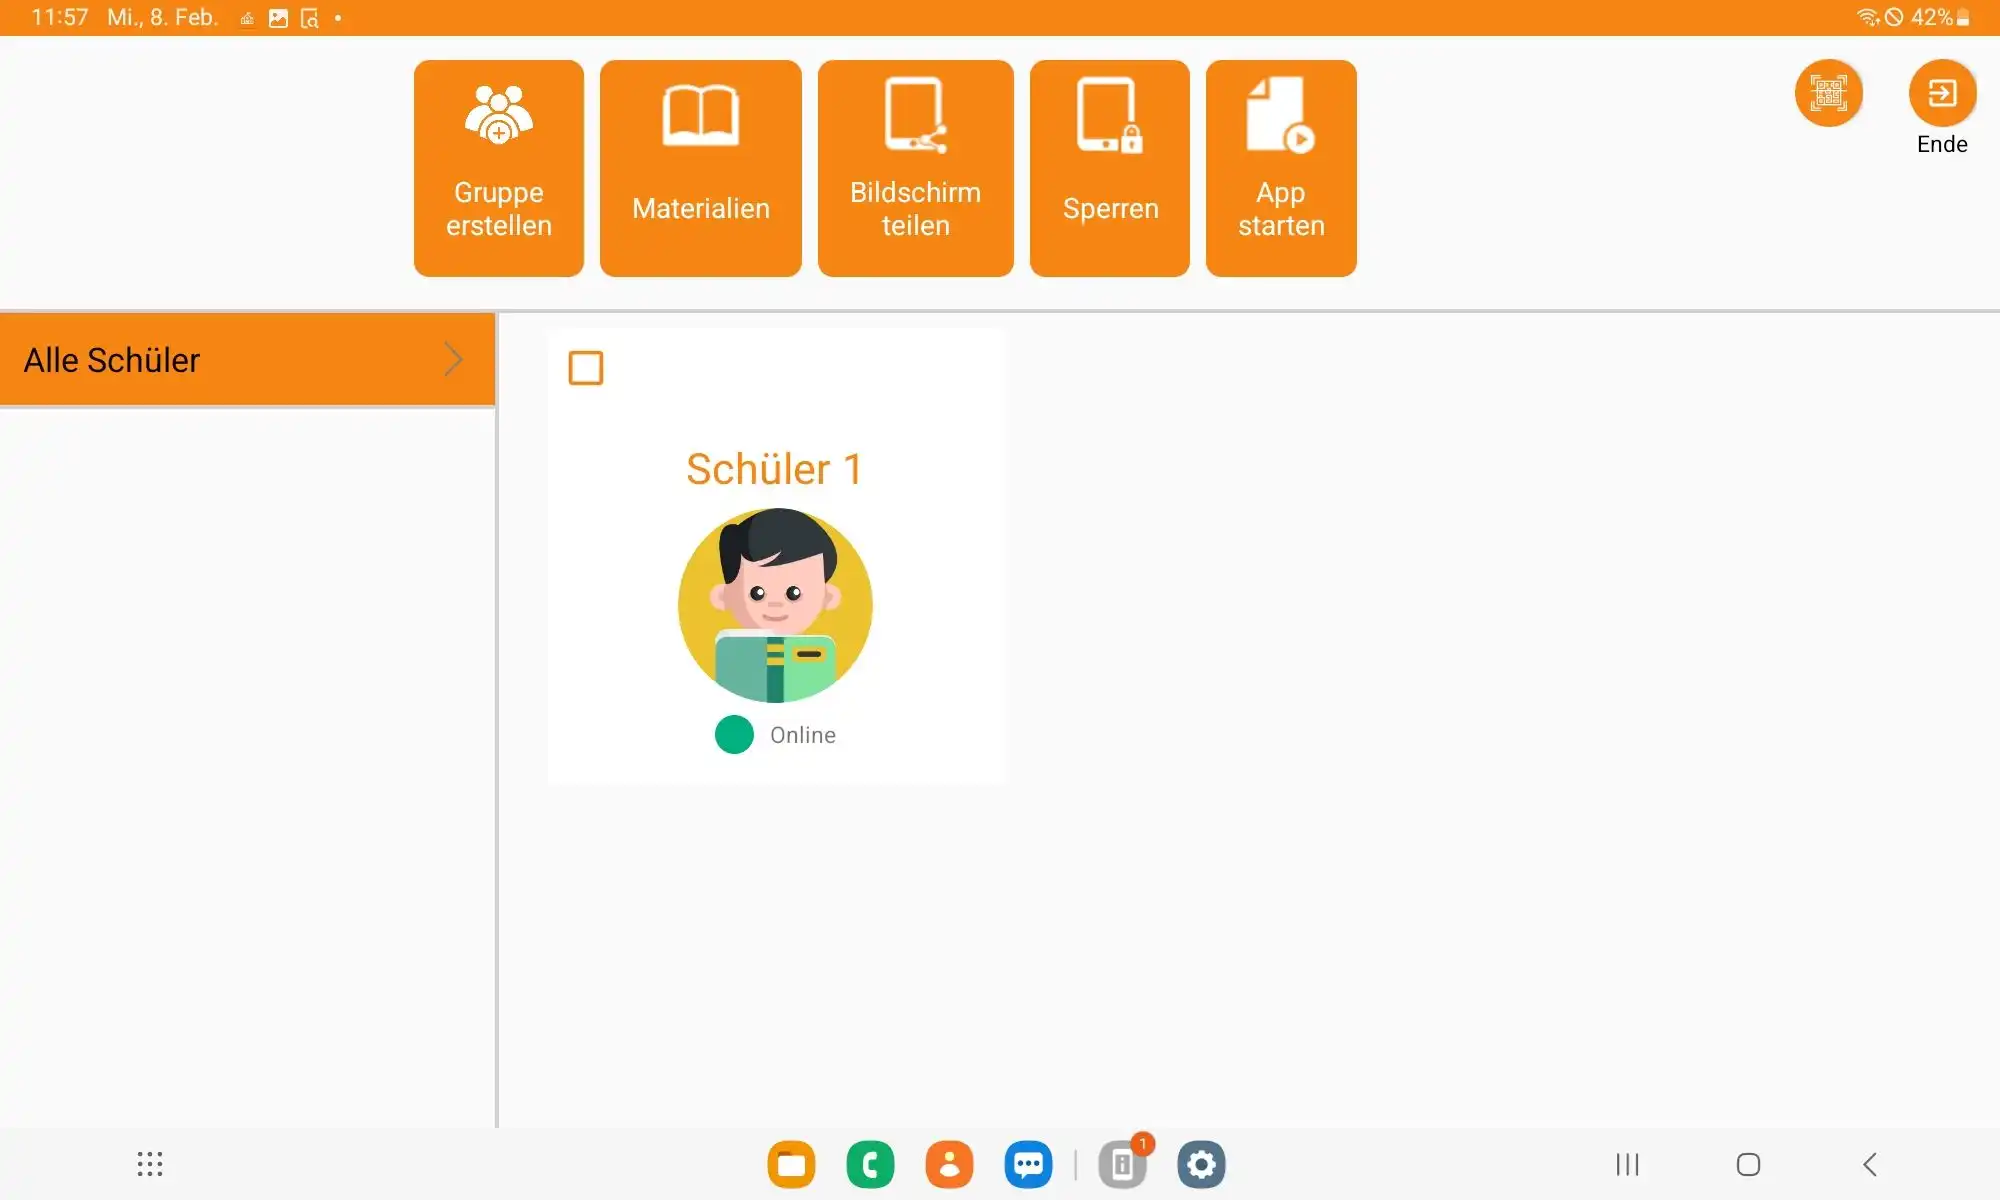Tap the Wi-Fi status icon
The image size is (2000, 1200).
pyautogui.click(x=1867, y=17)
